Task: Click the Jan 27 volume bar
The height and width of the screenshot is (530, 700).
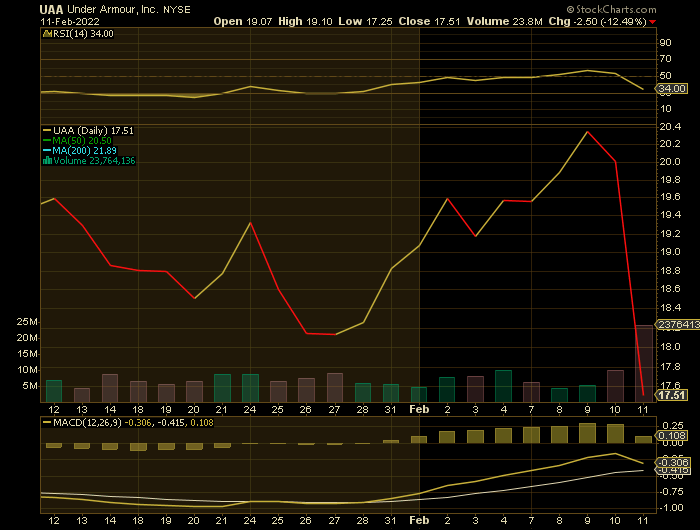Action: coord(335,388)
